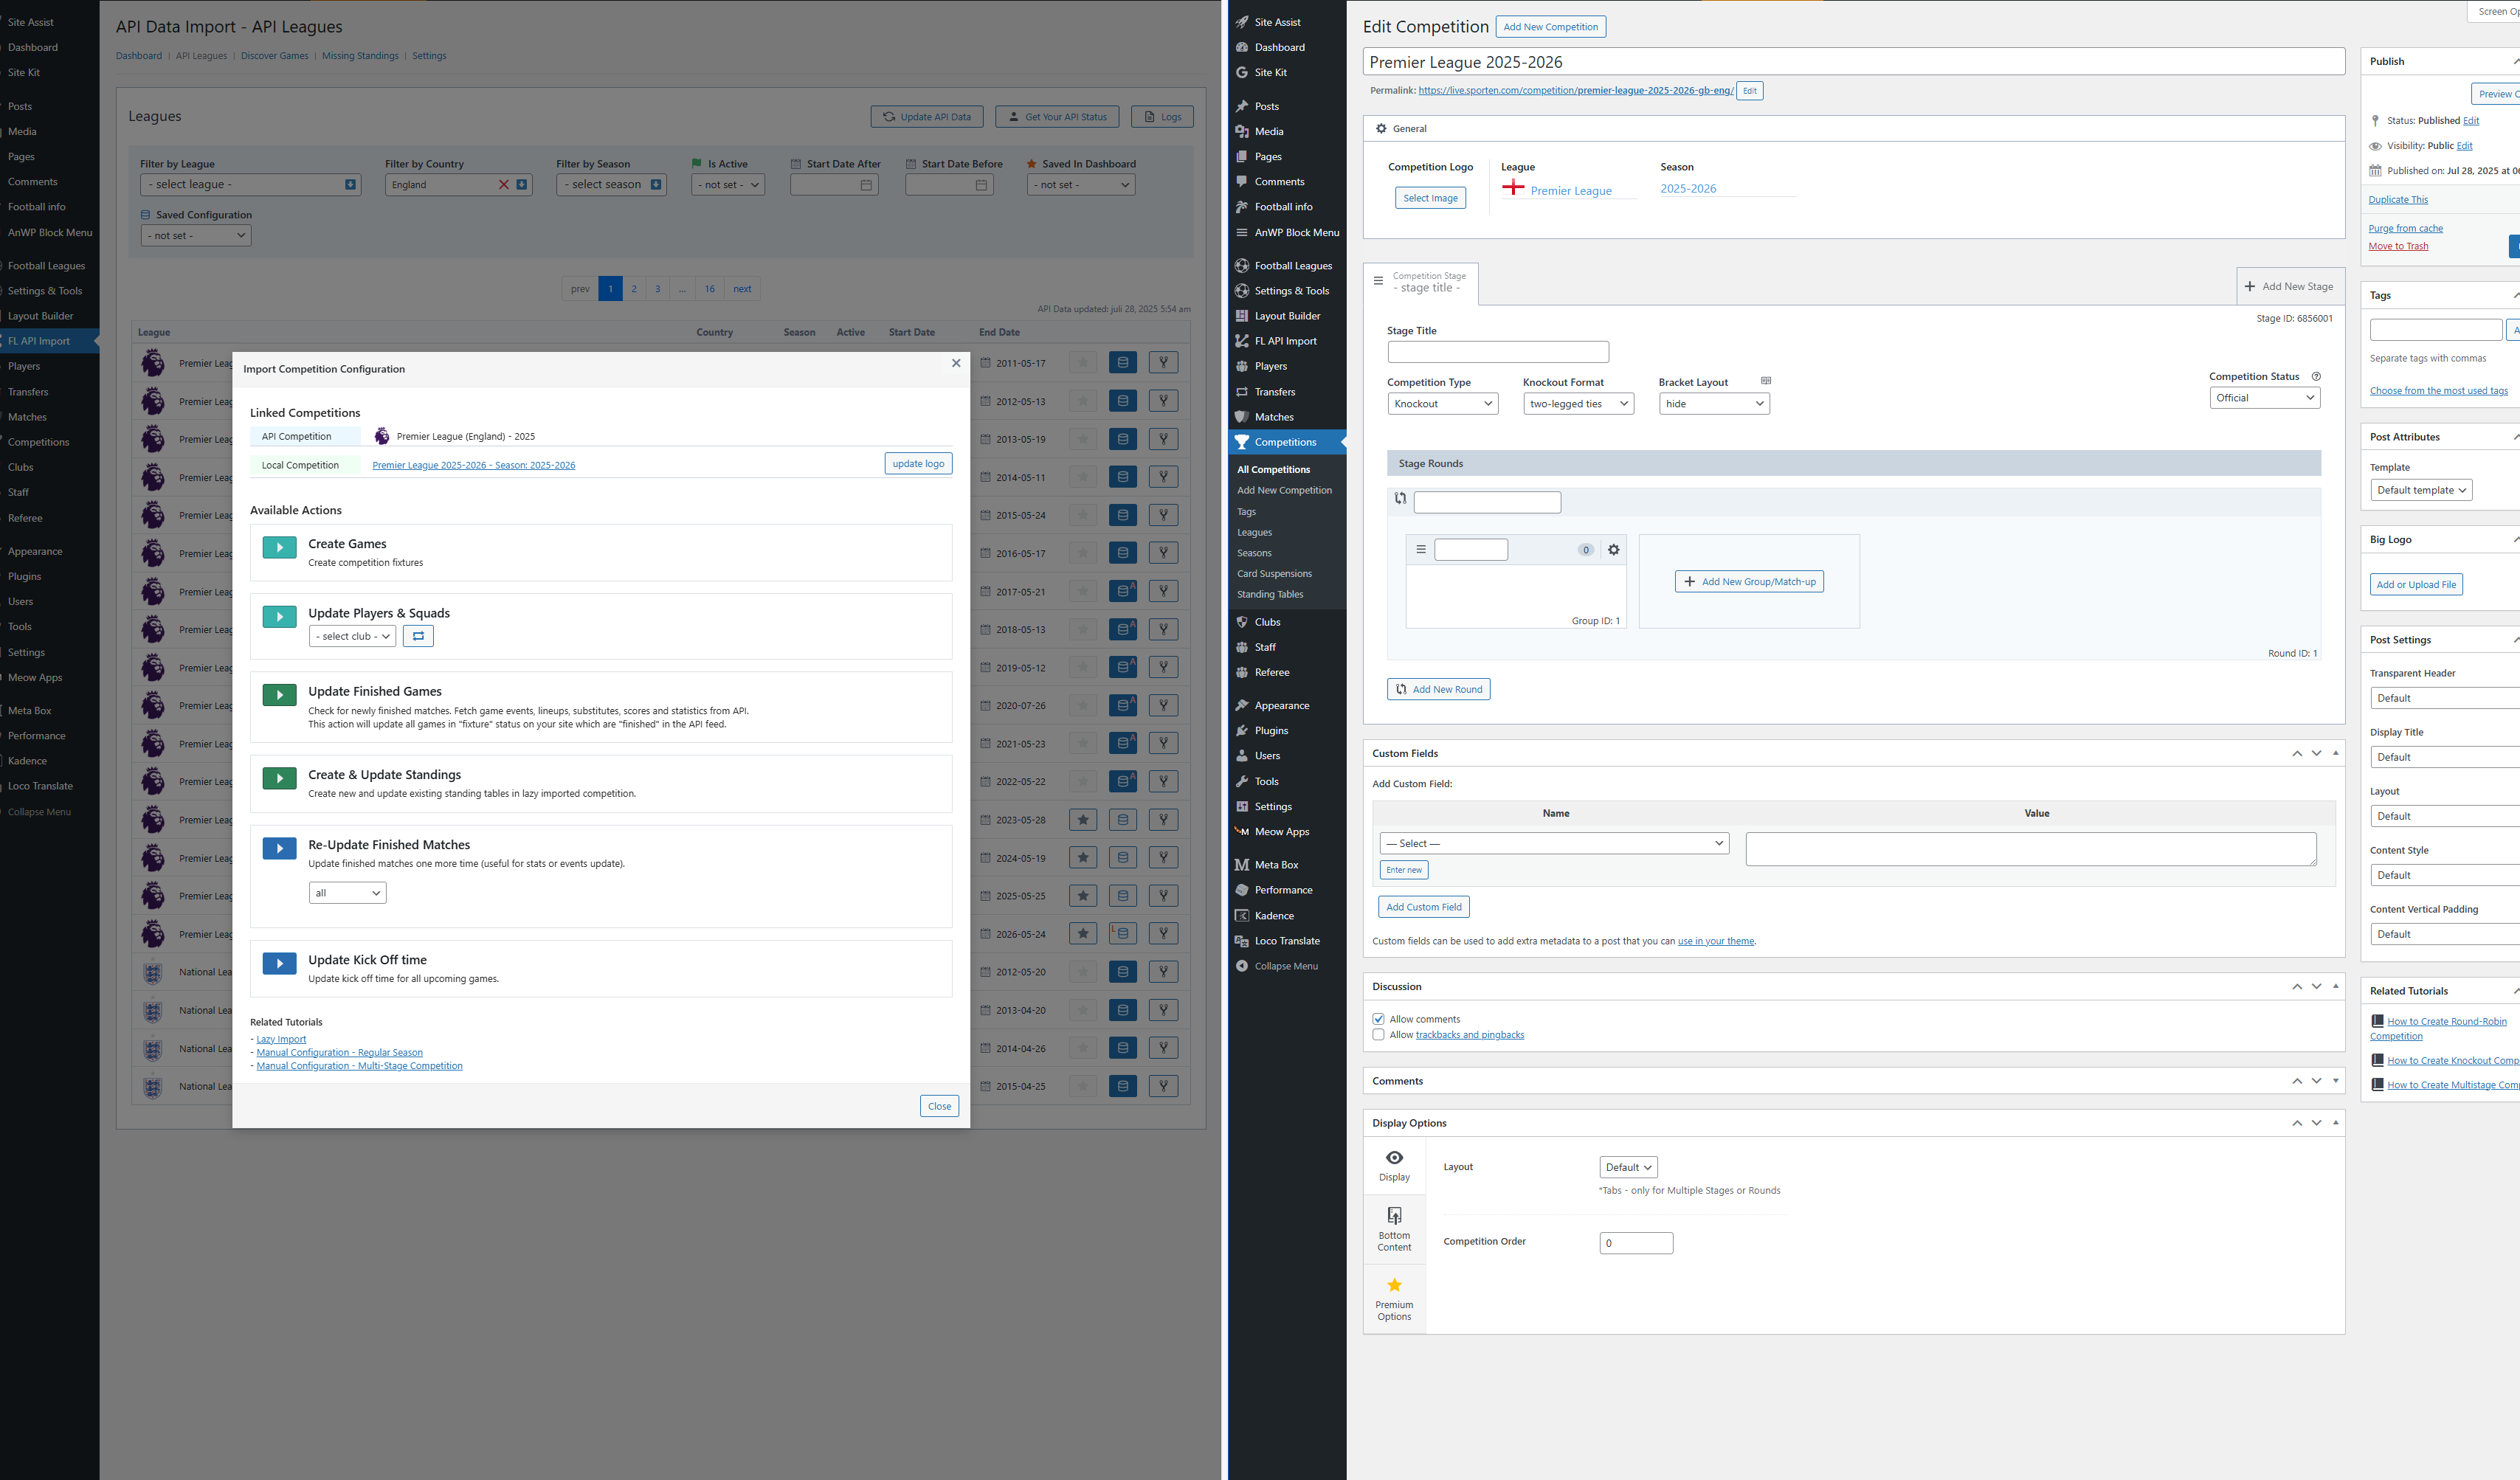Click the Competition Stage tab menu handle
This screenshot has height=1480, width=2520.
(1378, 281)
